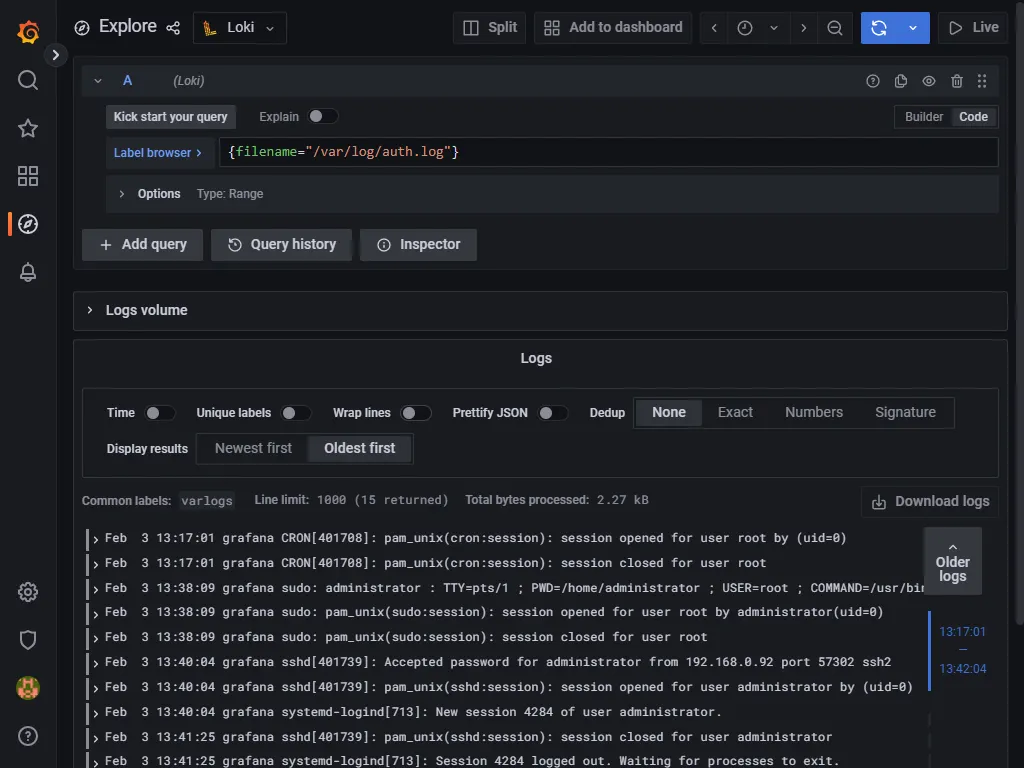
Task: Delete query A with the trash icon
Action: click(x=957, y=81)
